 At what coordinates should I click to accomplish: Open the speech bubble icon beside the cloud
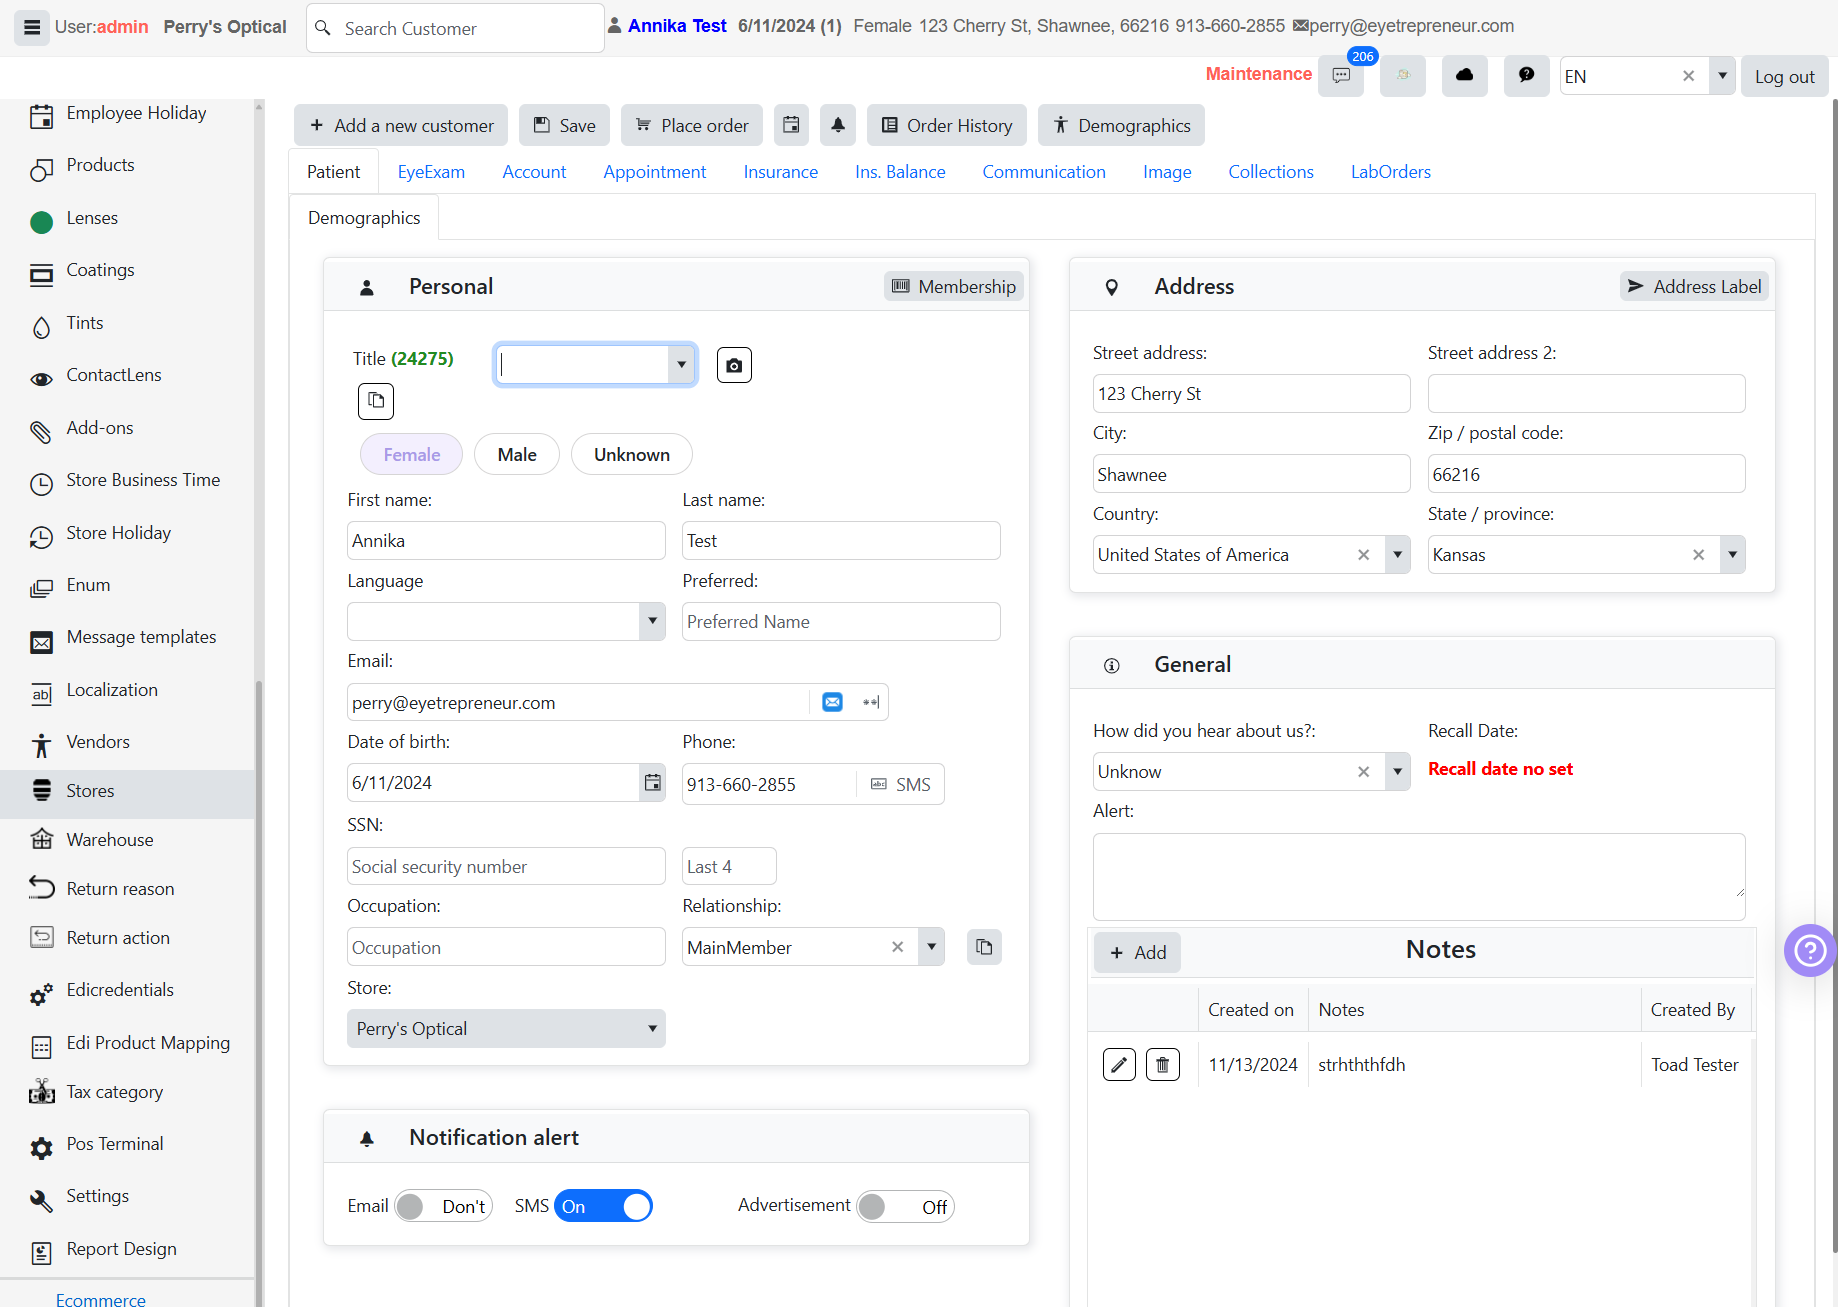coord(1526,76)
